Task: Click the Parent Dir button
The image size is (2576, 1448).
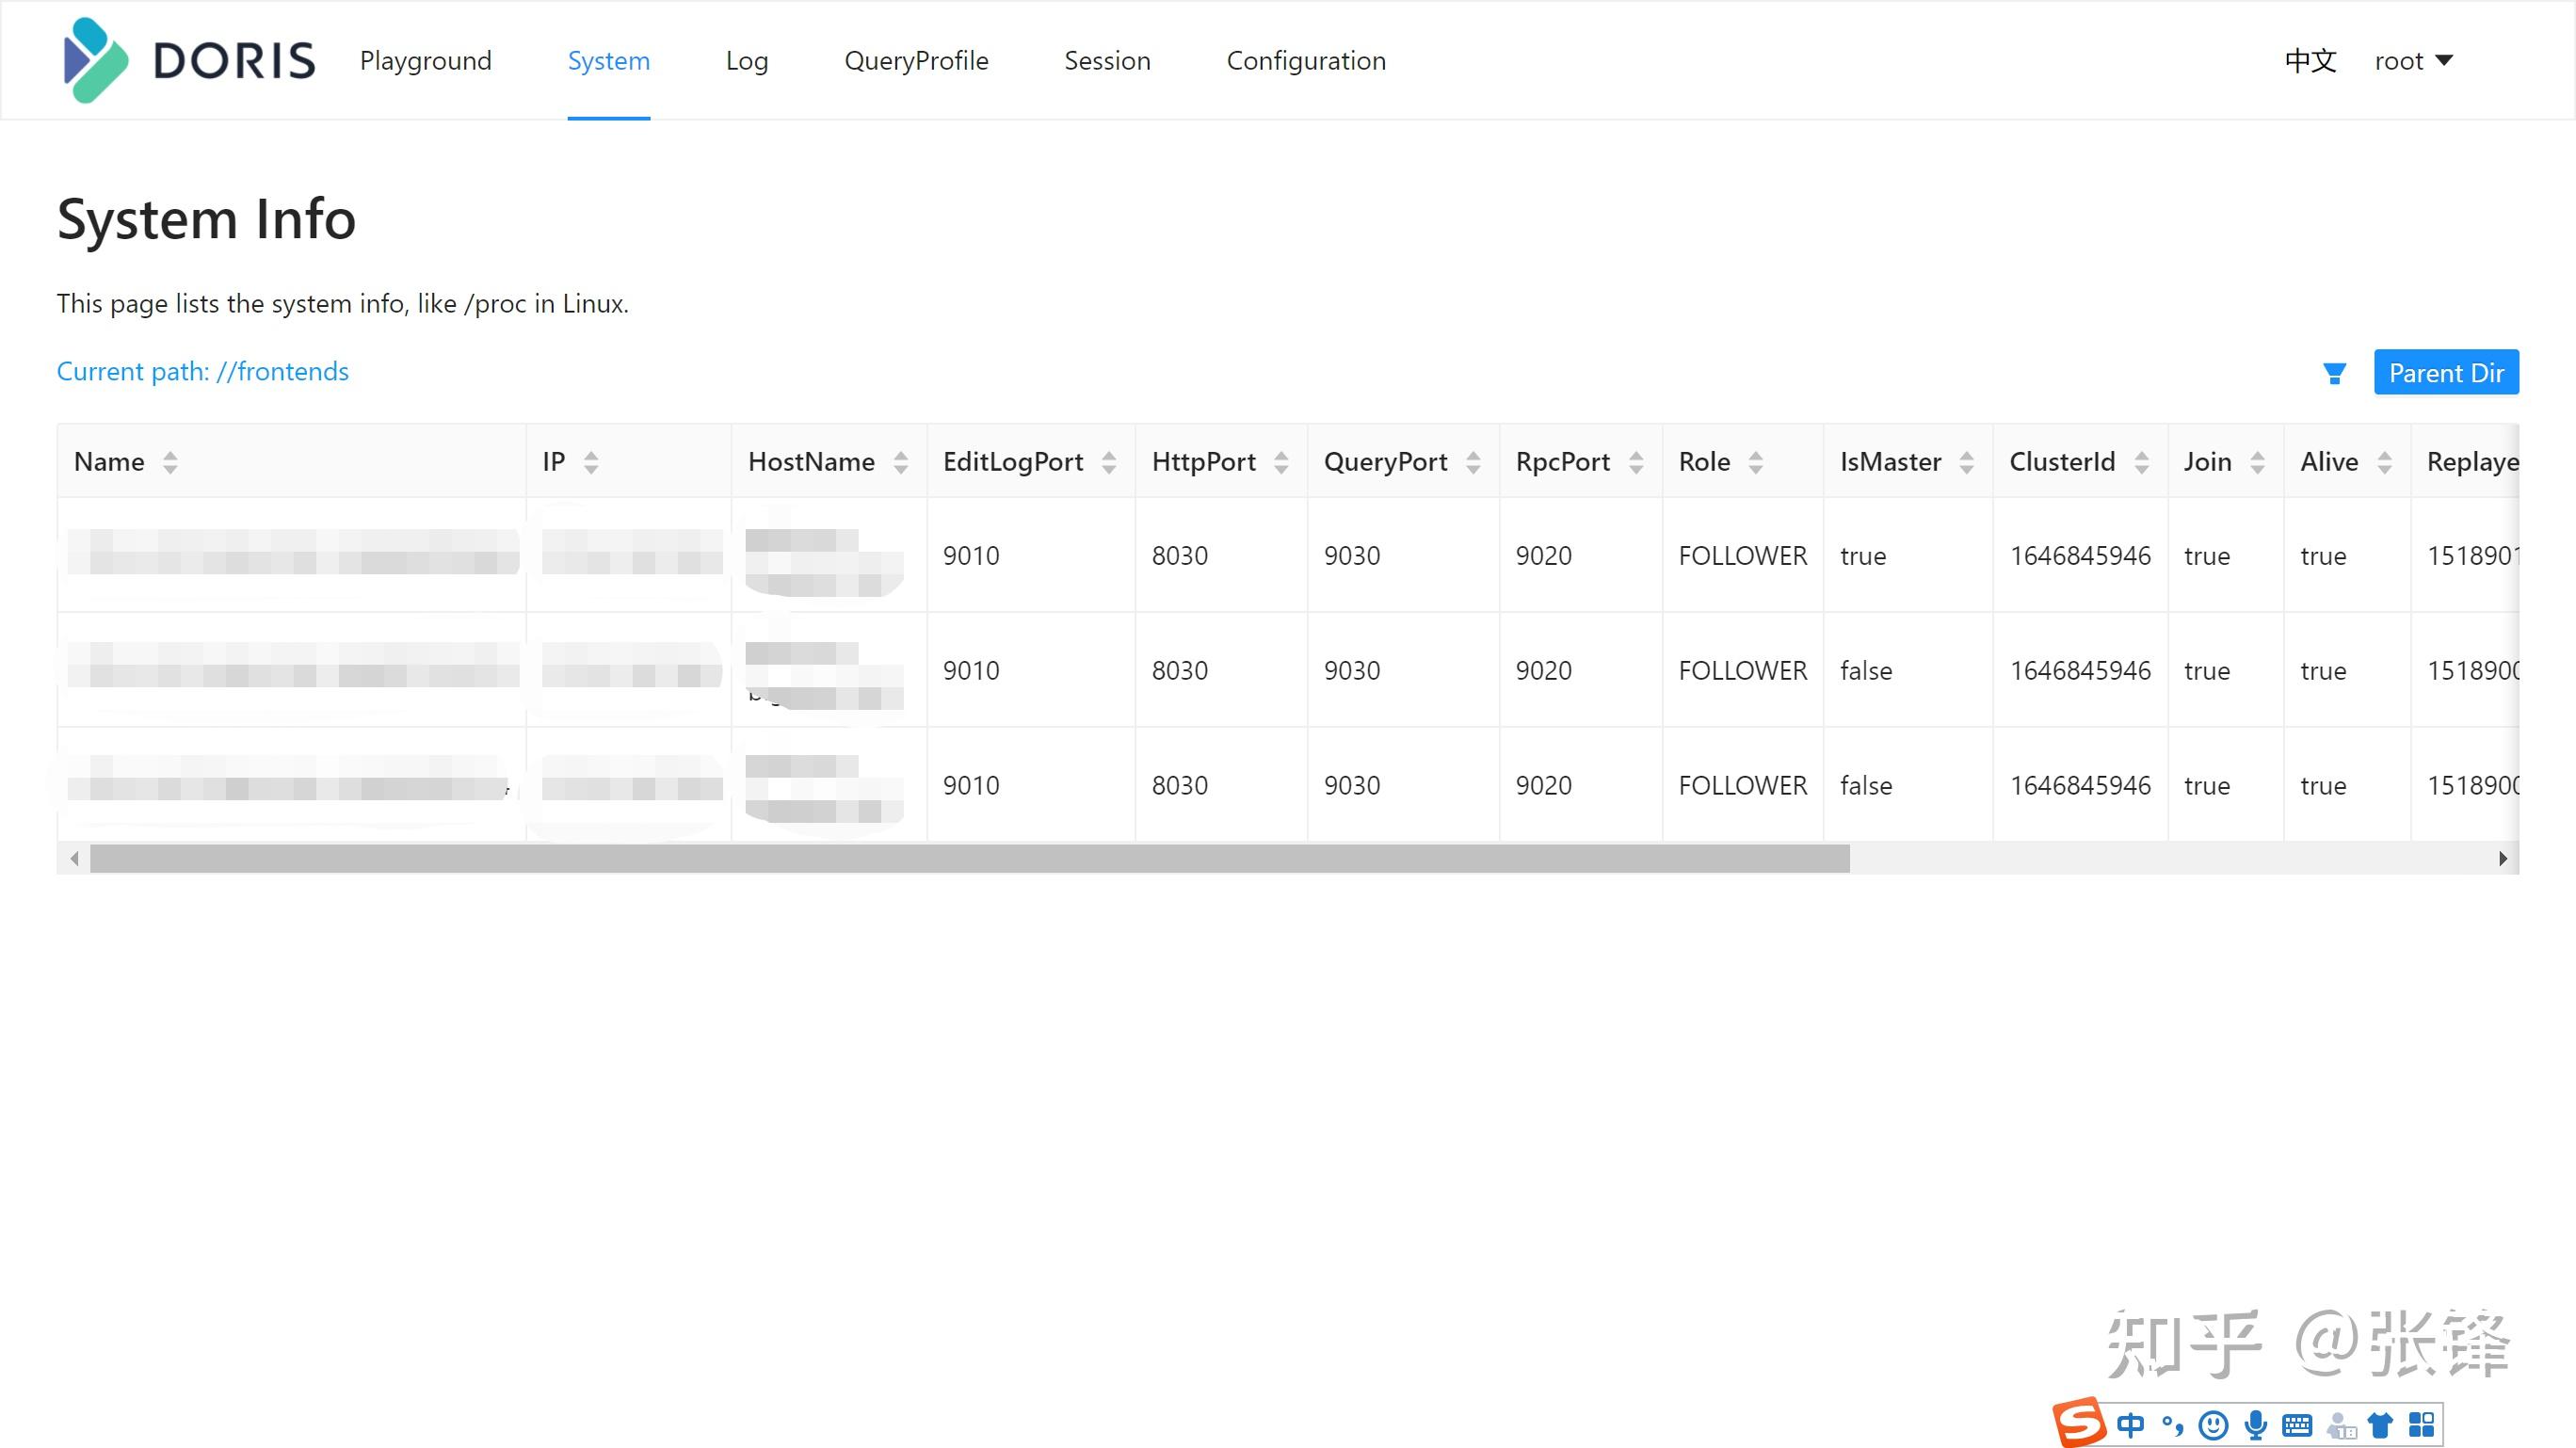Action: [x=2445, y=373]
